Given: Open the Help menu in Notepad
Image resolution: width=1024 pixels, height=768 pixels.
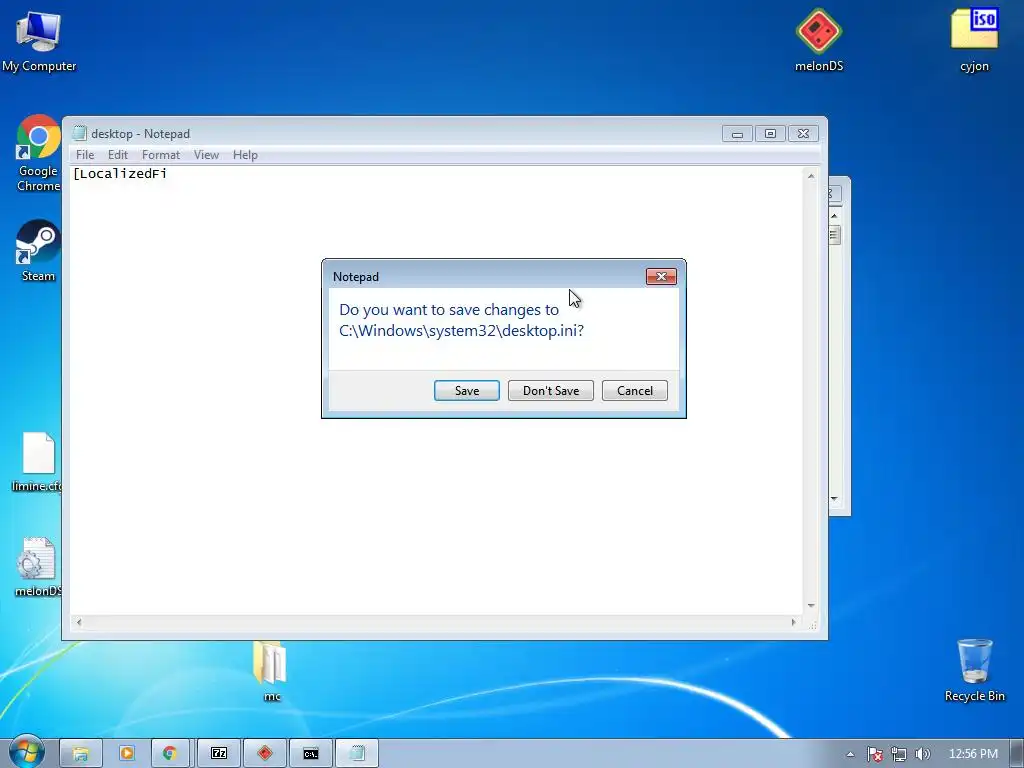Looking at the screenshot, I should point(245,155).
